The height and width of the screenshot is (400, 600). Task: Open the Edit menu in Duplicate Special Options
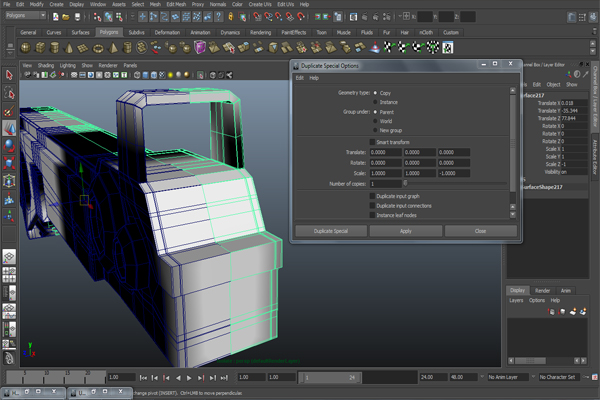pyautogui.click(x=300, y=78)
